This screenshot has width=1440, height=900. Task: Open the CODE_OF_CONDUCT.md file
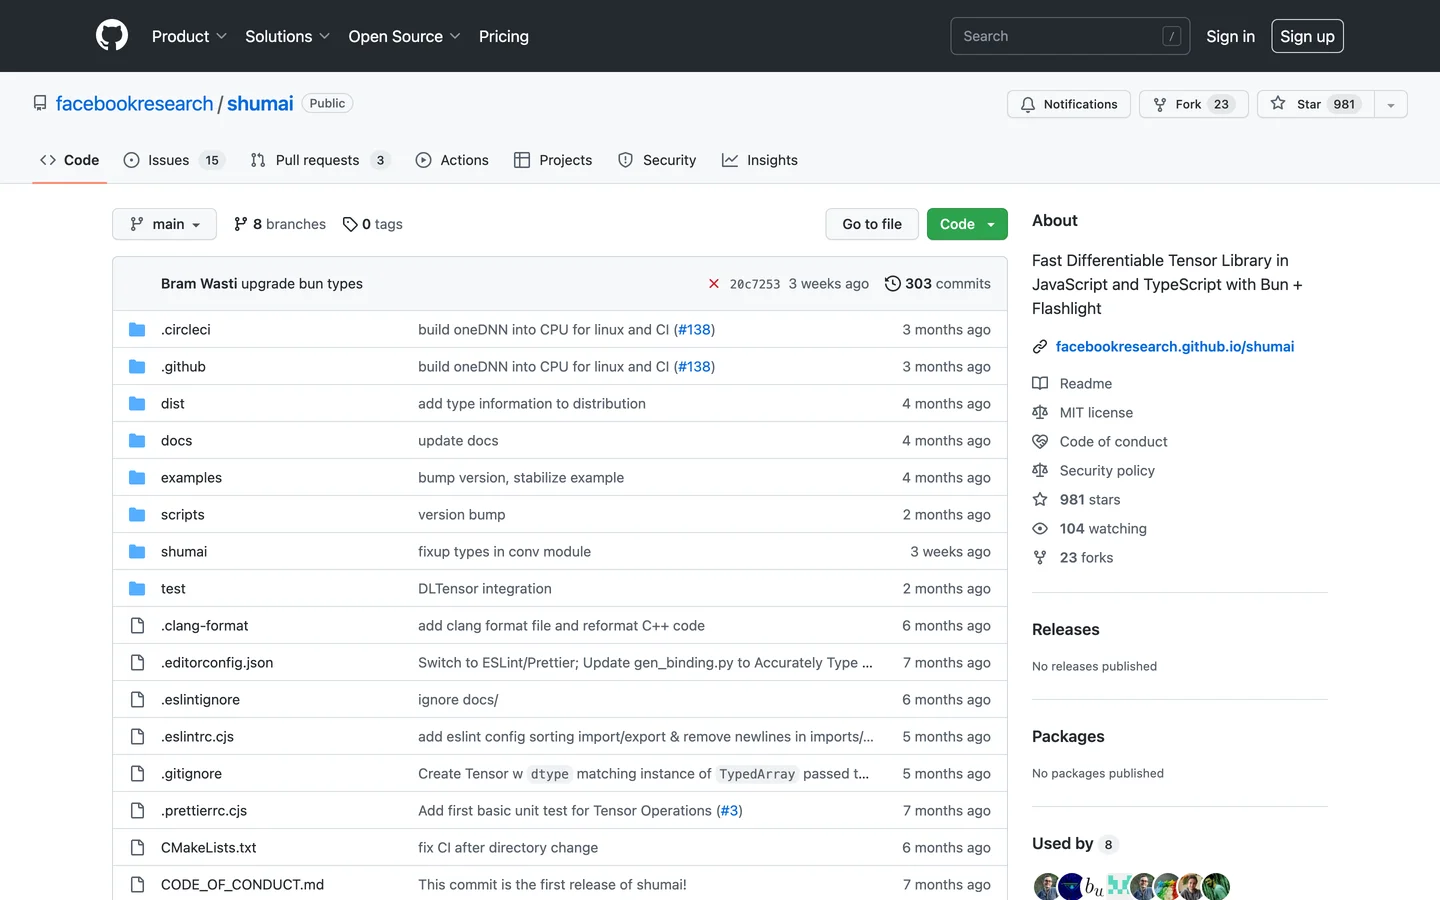point(243,884)
